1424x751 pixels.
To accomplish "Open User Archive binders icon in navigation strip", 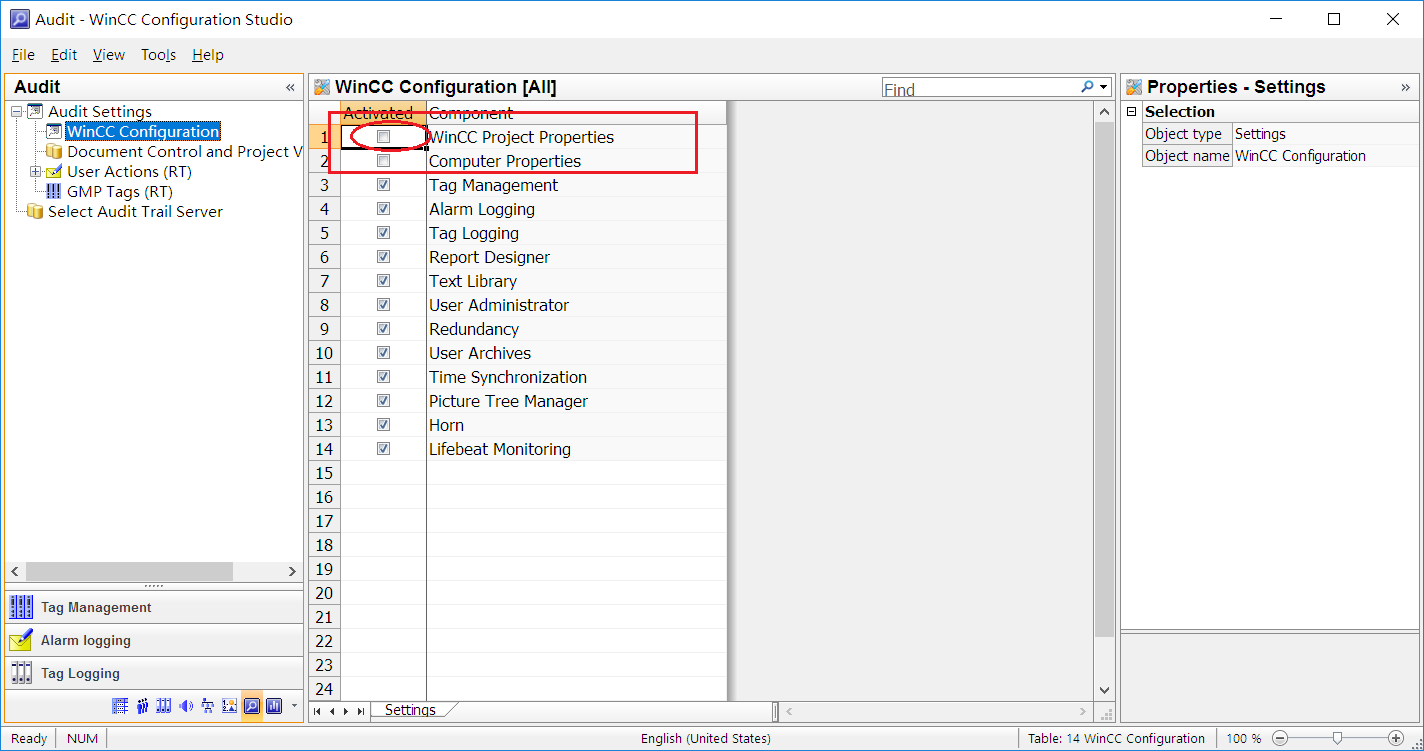I will [x=164, y=706].
